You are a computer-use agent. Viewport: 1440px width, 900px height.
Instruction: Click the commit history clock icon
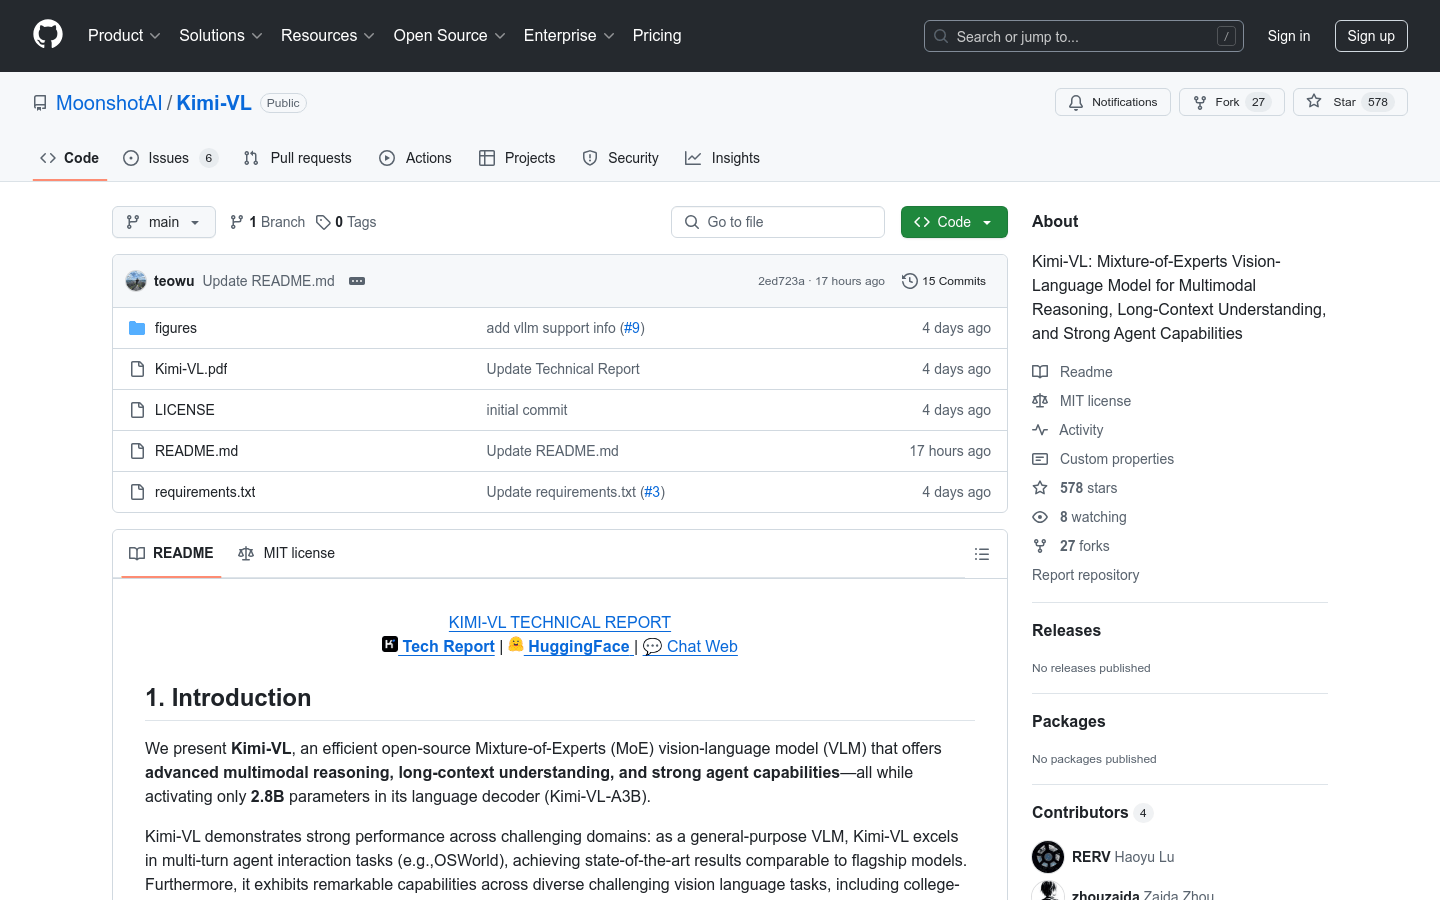pyautogui.click(x=909, y=281)
